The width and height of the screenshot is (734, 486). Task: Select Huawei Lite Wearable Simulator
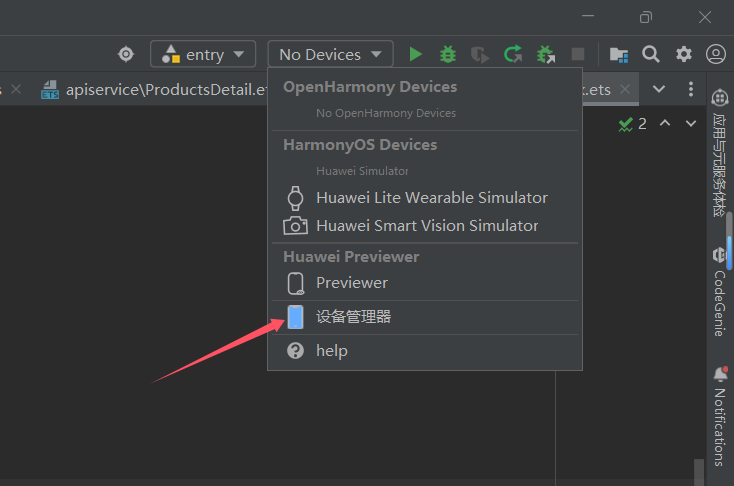tap(425, 198)
